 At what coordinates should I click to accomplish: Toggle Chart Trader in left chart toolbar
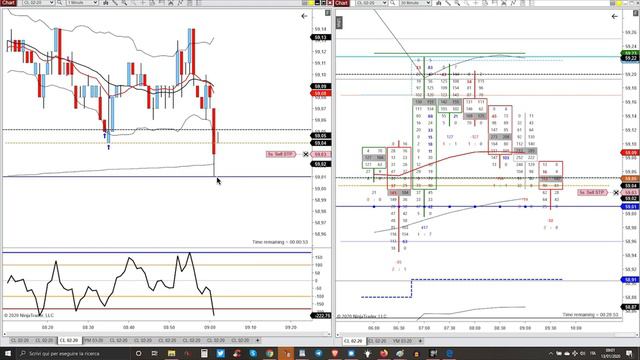click(x=162, y=3)
